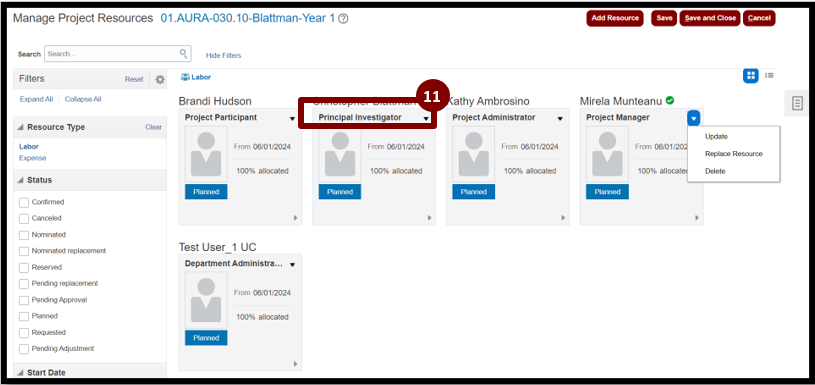Click the Save button
The height and width of the screenshot is (385, 815).
click(664, 18)
